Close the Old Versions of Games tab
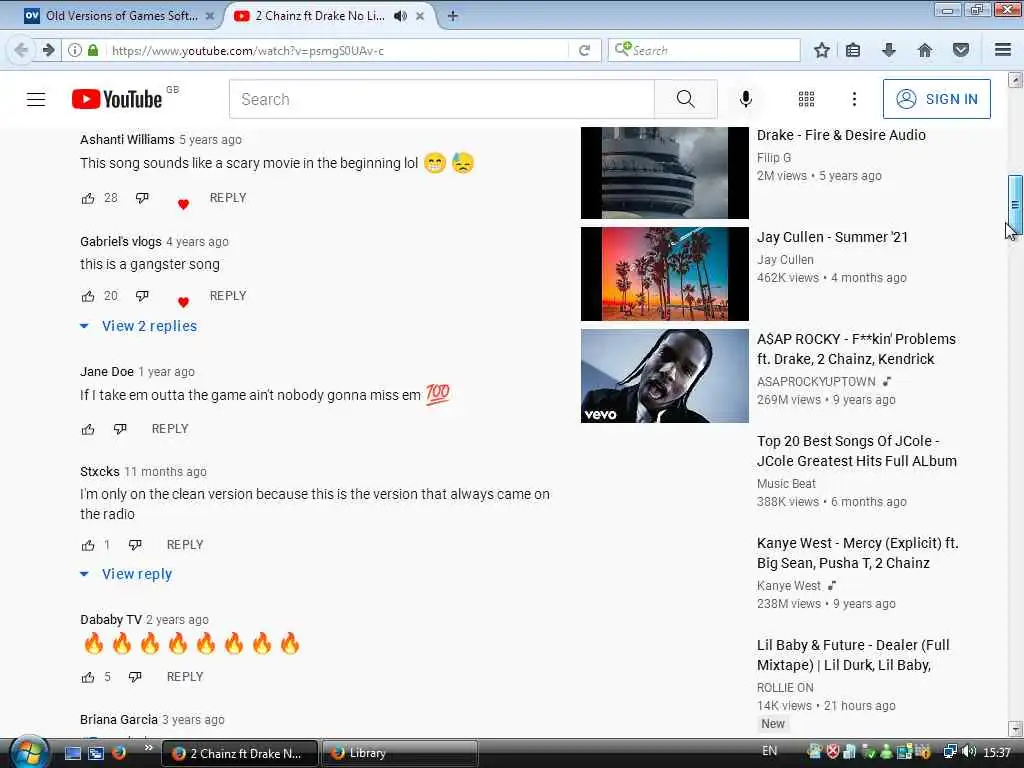 tap(210, 16)
